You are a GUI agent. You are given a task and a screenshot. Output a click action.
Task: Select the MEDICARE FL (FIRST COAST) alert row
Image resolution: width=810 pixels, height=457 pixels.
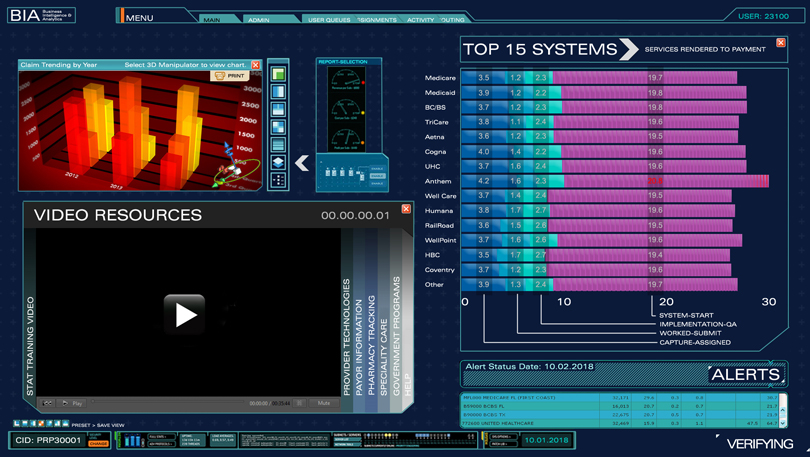pos(620,398)
